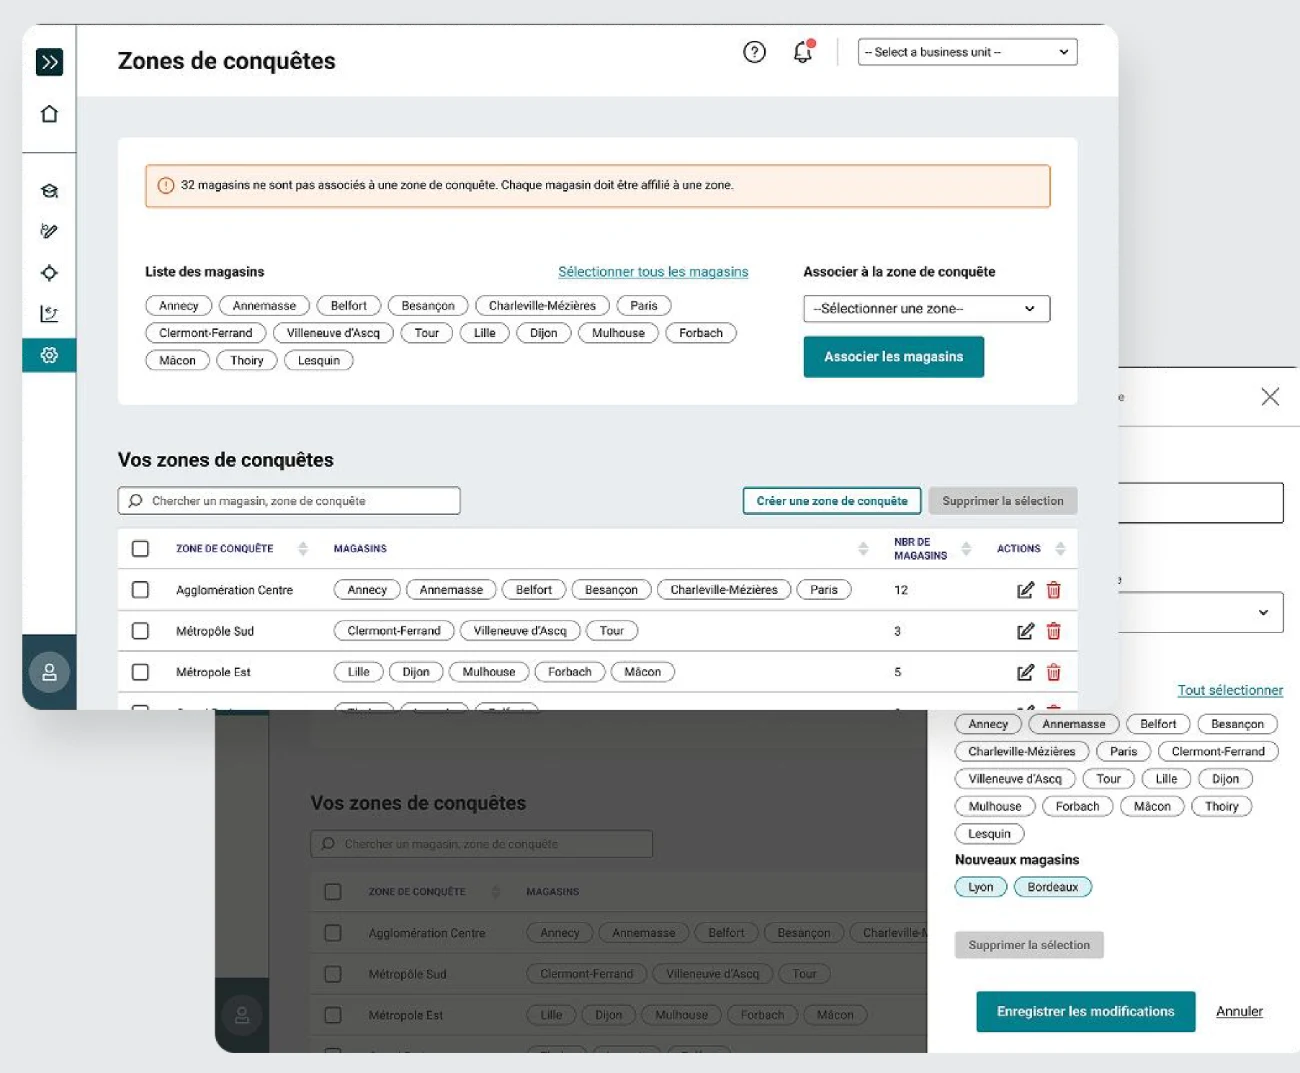Click the Mâcon chip in Métropole Est row
The height and width of the screenshot is (1073, 1300).
[642, 672]
